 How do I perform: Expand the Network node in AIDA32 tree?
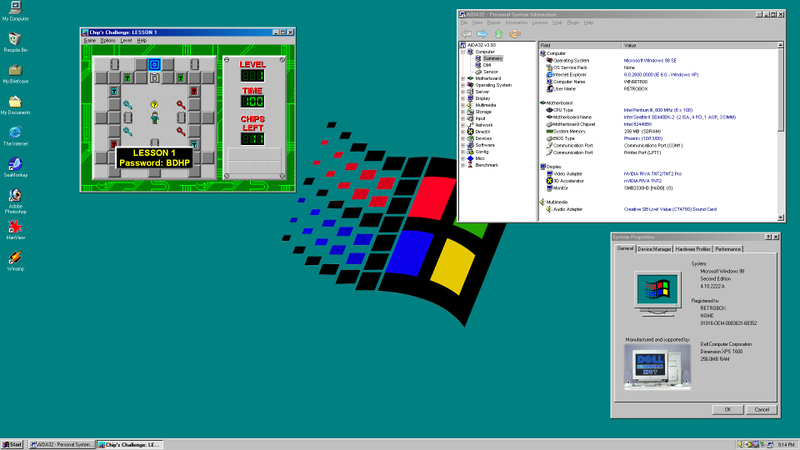pyautogui.click(x=463, y=125)
